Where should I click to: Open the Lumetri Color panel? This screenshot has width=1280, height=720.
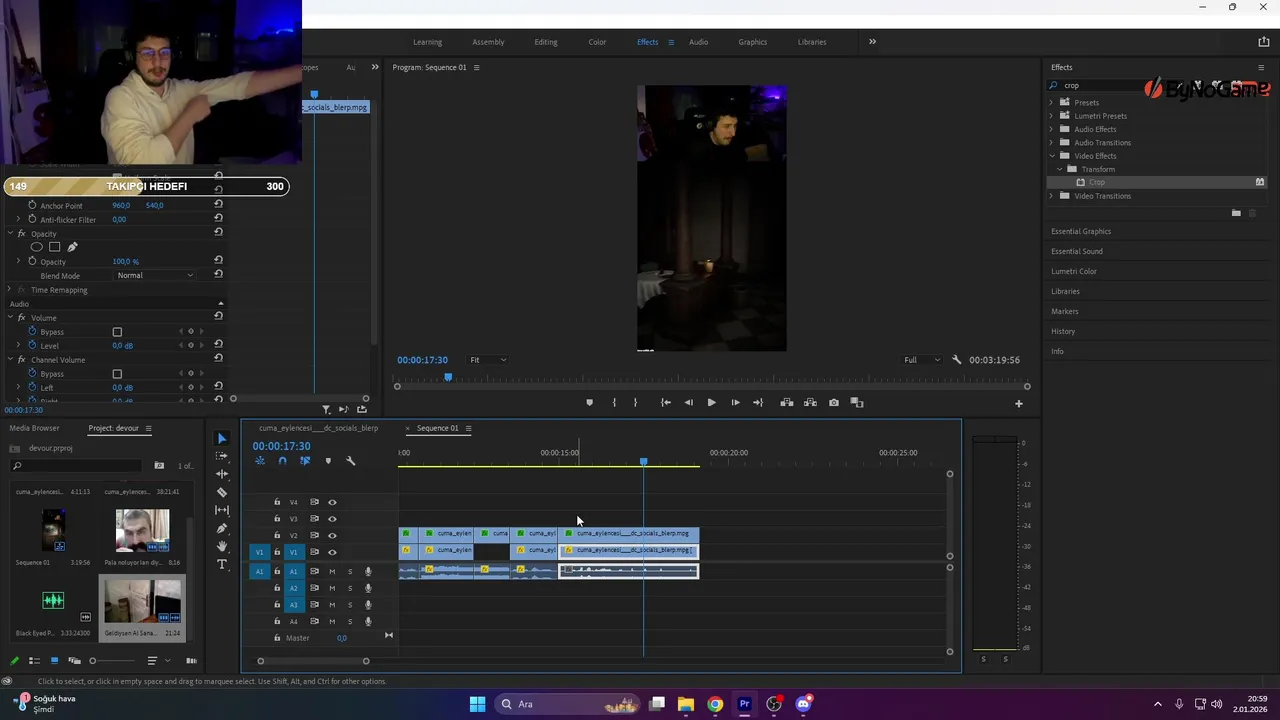[1074, 271]
